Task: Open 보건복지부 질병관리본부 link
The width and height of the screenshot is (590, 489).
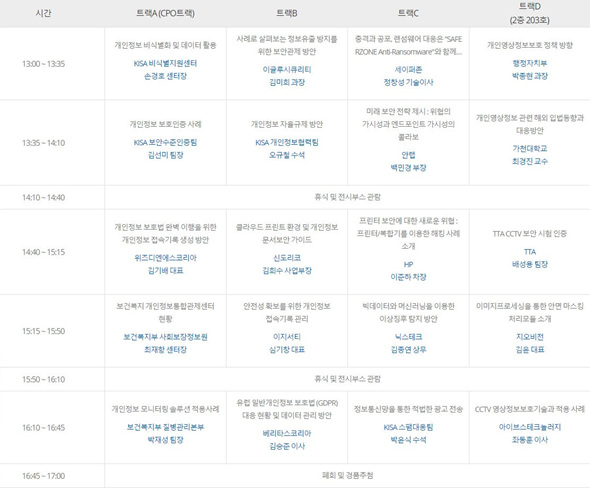Action: (x=165, y=427)
